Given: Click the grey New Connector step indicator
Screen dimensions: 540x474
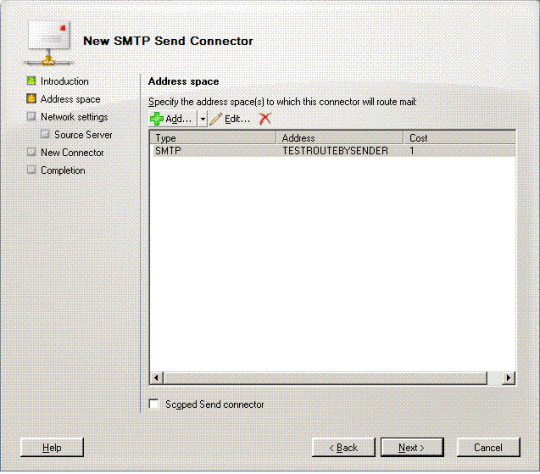Looking at the screenshot, I should (x=31, y=152).
